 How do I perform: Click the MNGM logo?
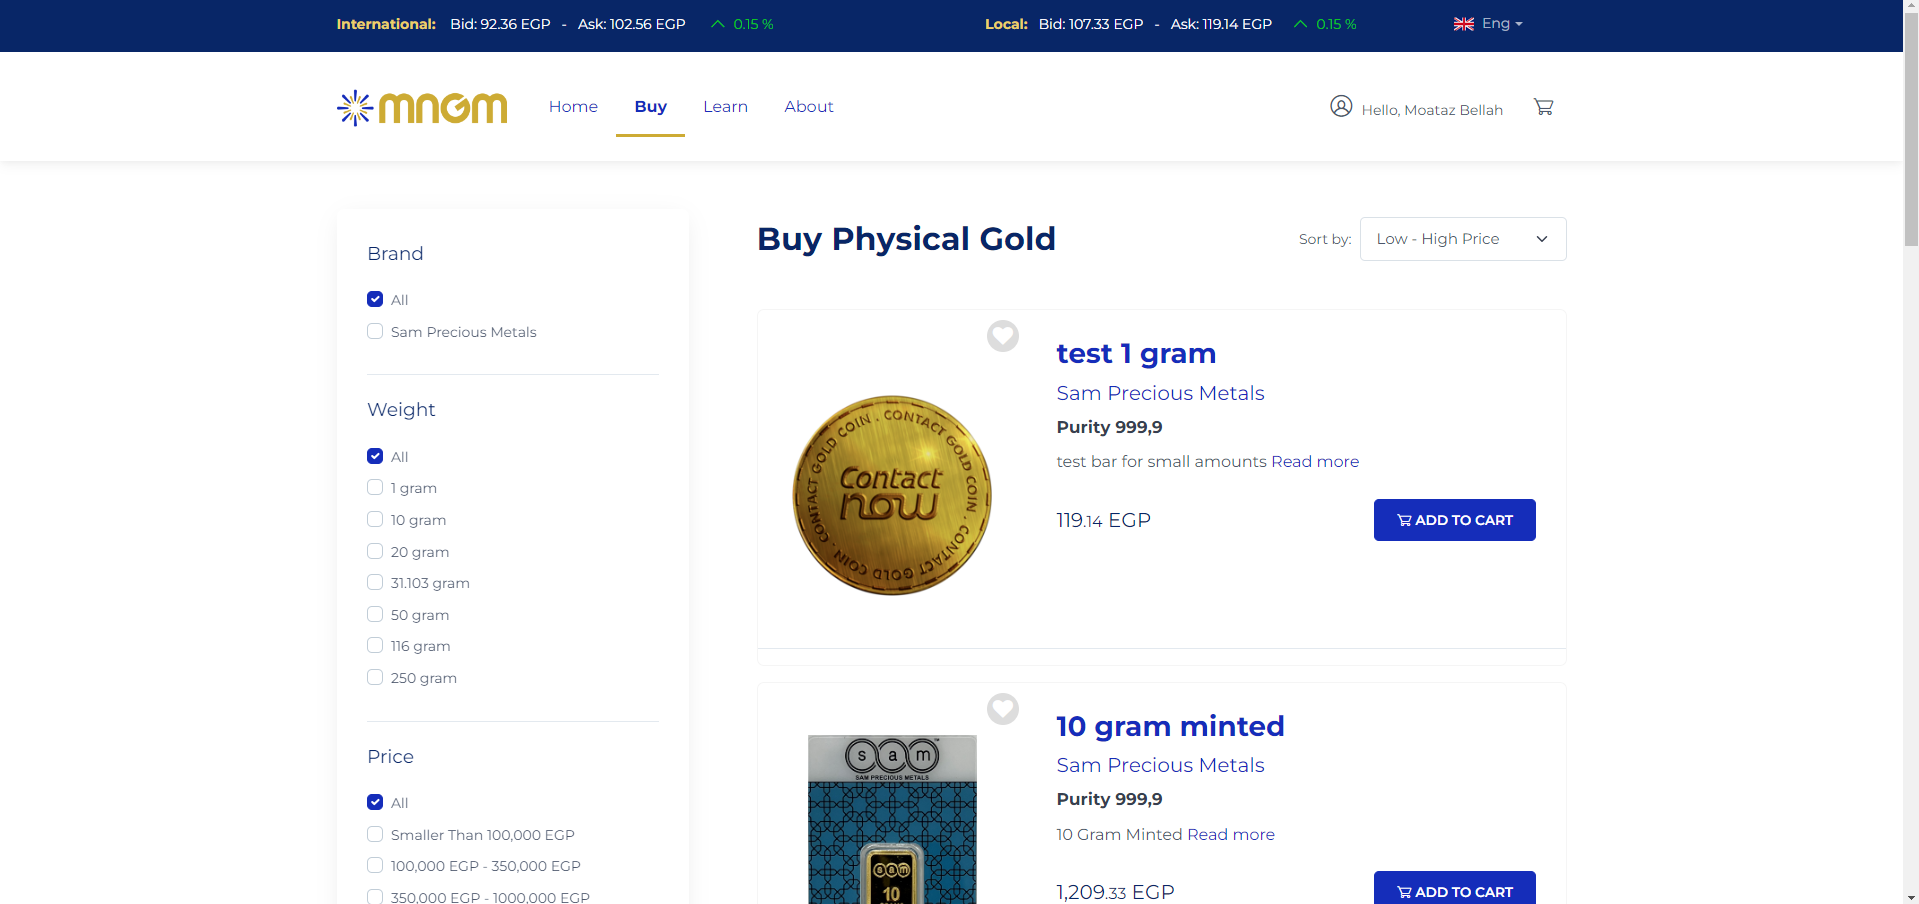tap(422, 107)
